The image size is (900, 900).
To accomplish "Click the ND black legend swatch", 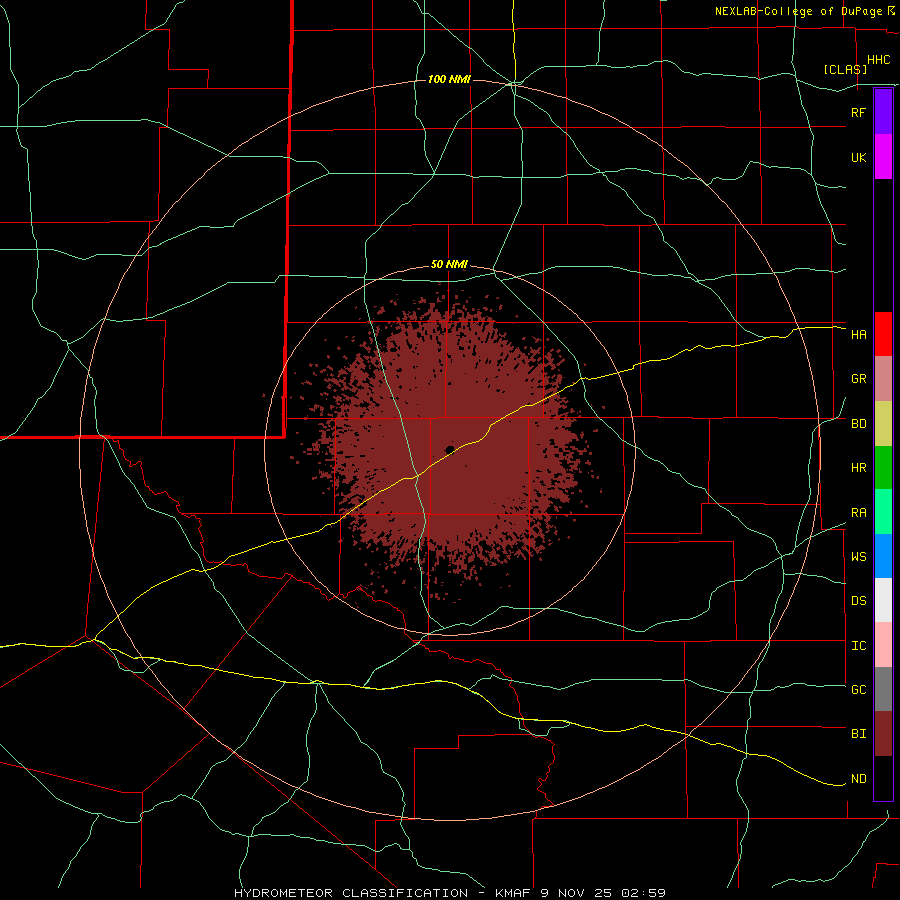I will [883, 778].
